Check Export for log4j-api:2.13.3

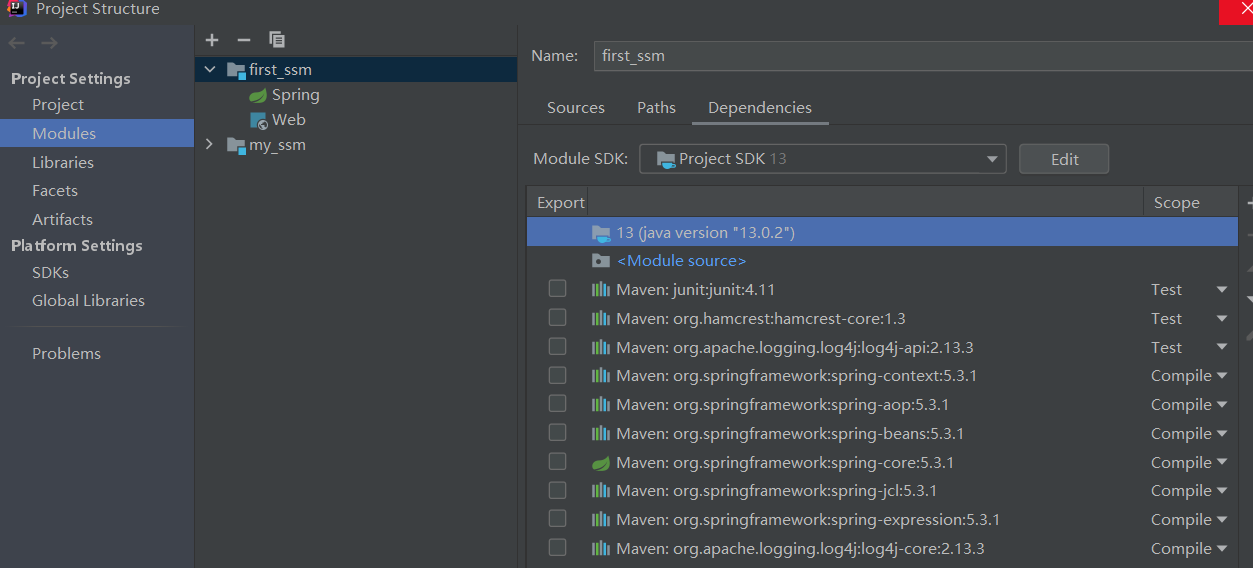(x=557, y=346)
